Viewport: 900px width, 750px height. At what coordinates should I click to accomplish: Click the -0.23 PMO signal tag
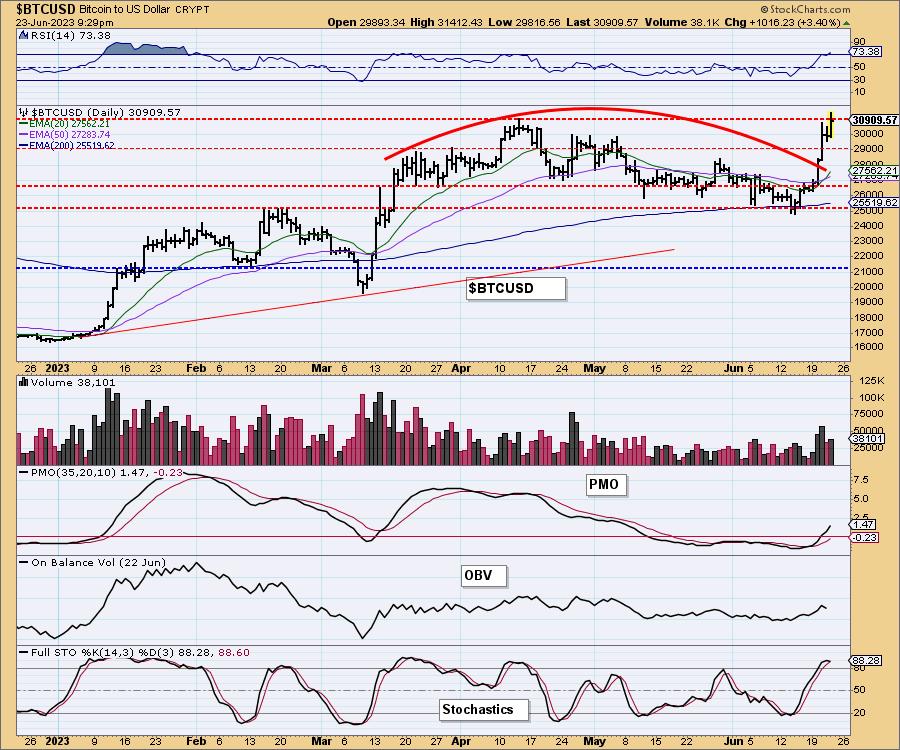click(864, 537)
